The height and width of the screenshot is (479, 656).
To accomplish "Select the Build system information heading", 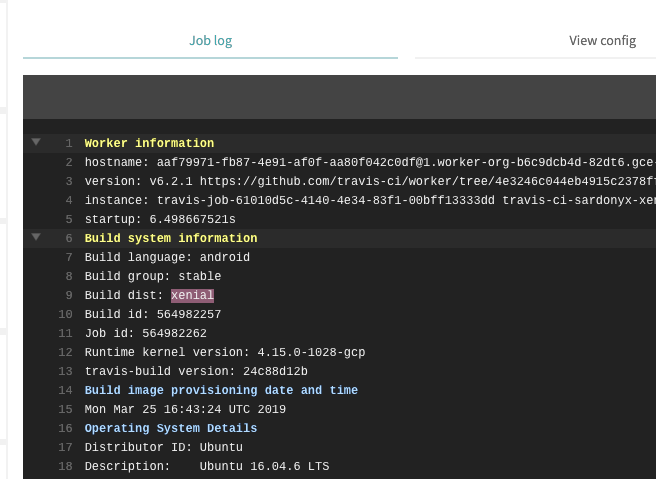I will [171, 238].
